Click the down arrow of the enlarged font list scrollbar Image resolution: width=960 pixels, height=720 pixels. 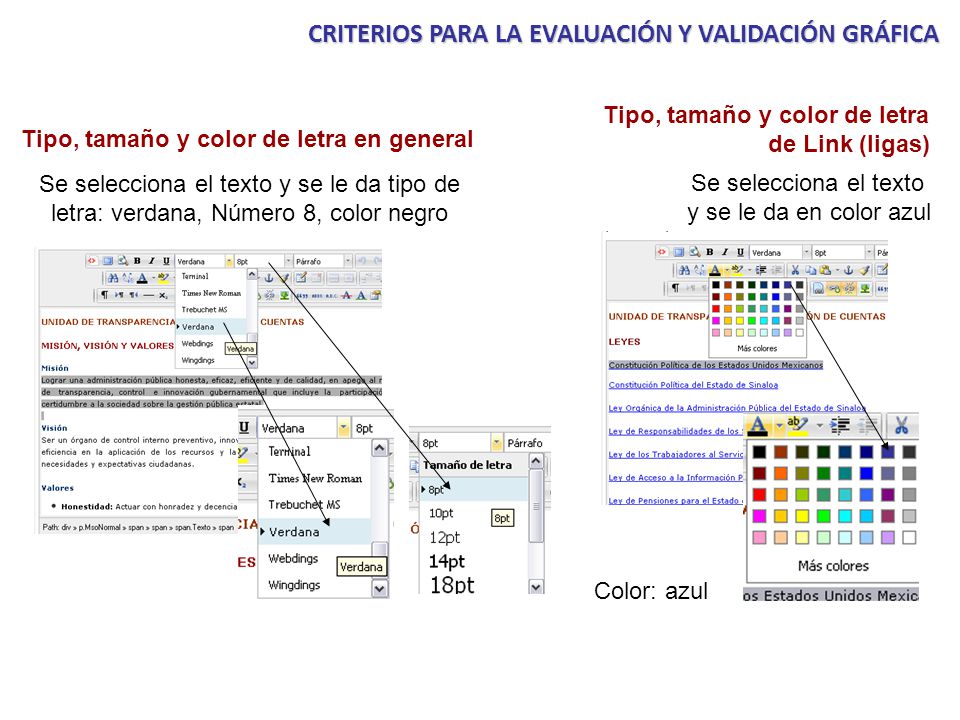point(380,588)
